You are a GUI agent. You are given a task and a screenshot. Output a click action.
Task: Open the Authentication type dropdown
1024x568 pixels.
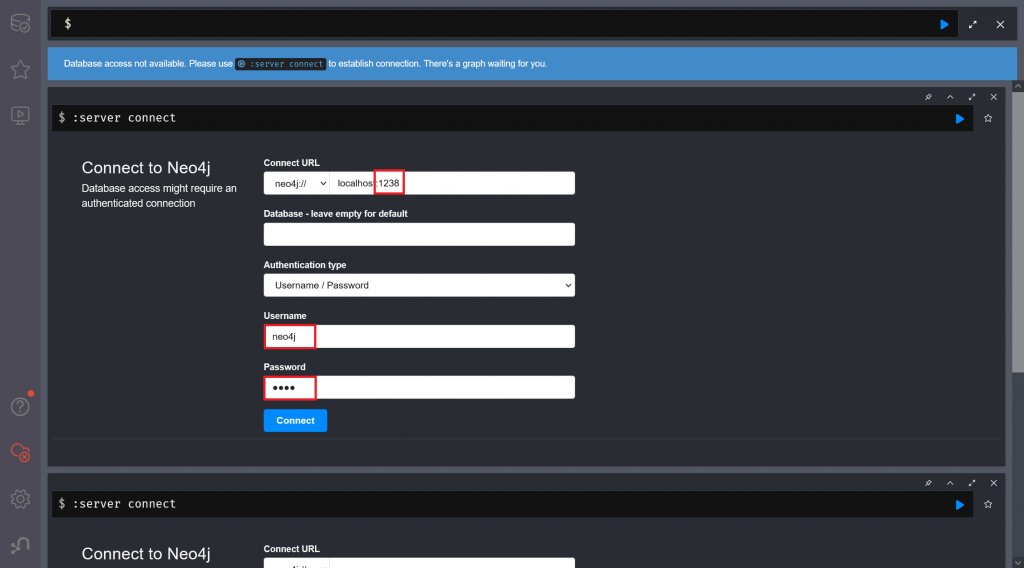click(419, 285)
